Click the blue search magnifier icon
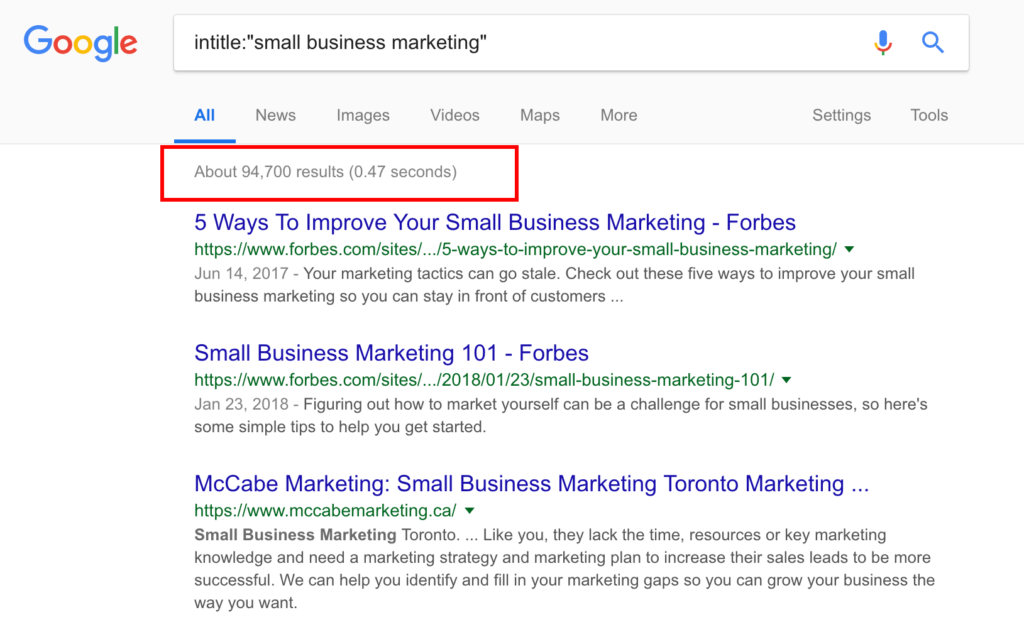 tap(933, 42)
